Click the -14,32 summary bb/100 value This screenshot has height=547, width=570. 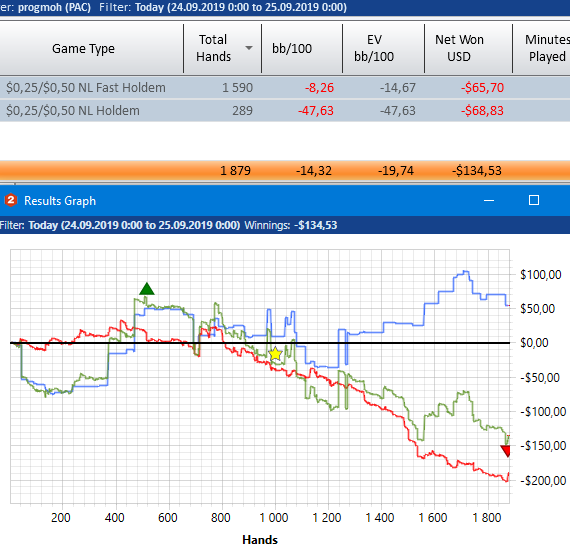(314, 170)
